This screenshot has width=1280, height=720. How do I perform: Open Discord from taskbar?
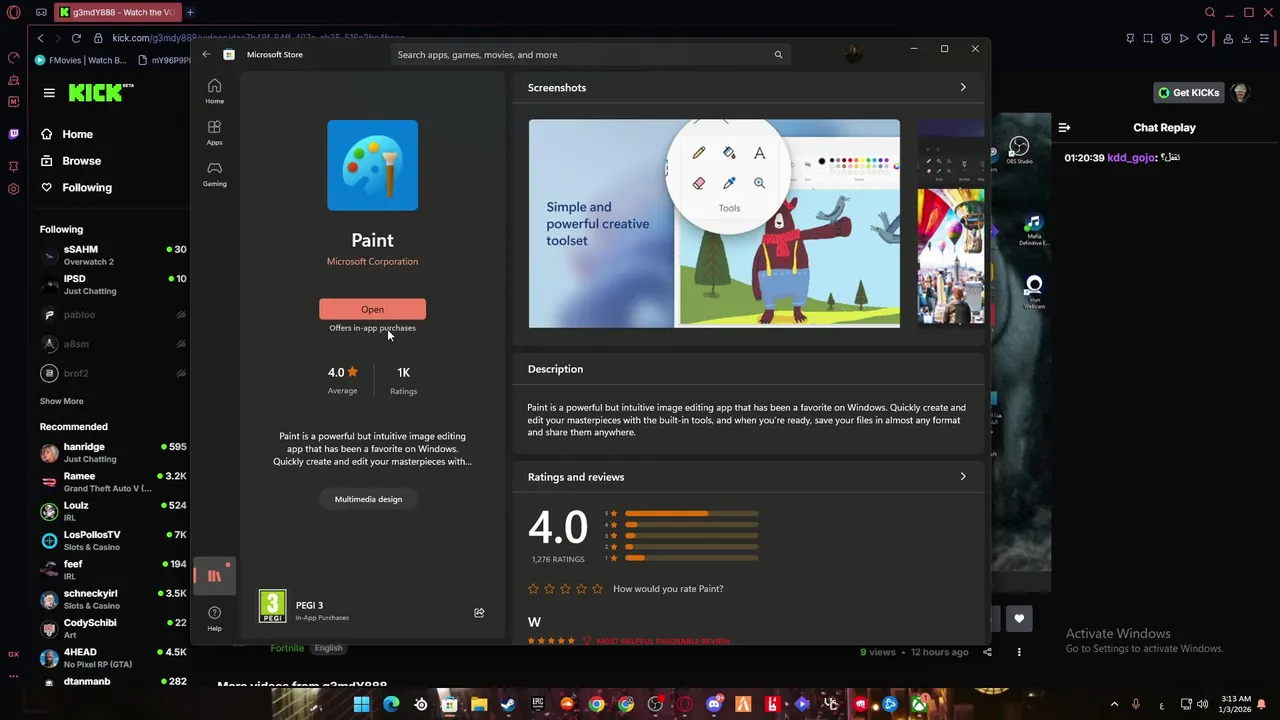coord(714,704)
